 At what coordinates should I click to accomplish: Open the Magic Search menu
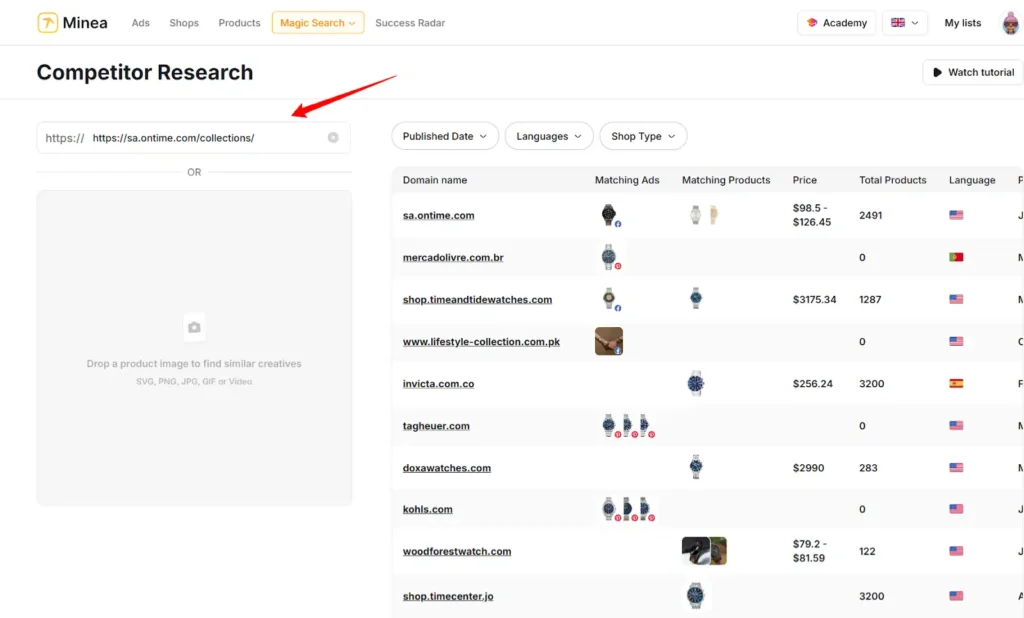coord(317,23)
